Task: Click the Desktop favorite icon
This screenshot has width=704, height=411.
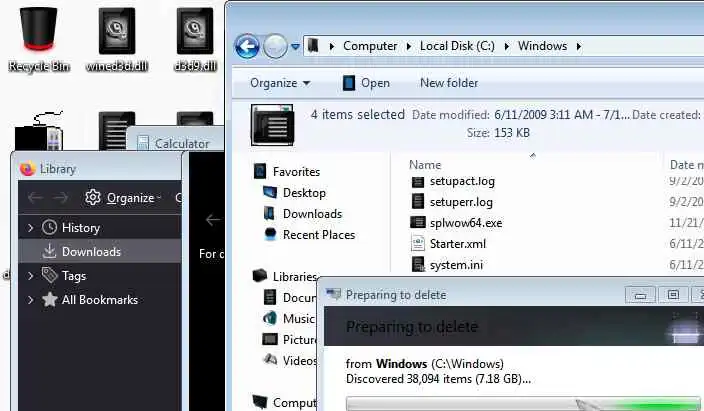Action: (269, 192)
